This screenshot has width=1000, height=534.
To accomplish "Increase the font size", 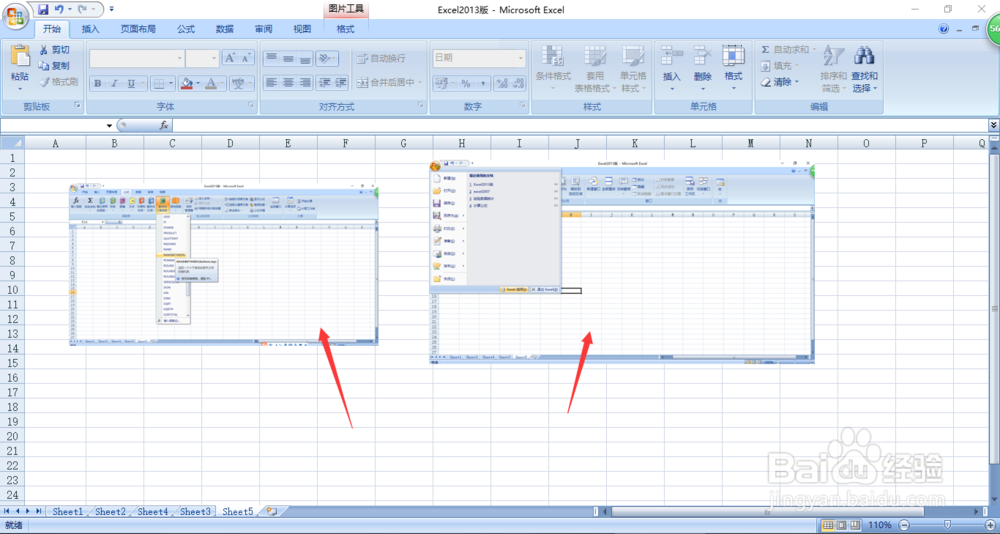I will pyautogui.click(x=230, y=58).
